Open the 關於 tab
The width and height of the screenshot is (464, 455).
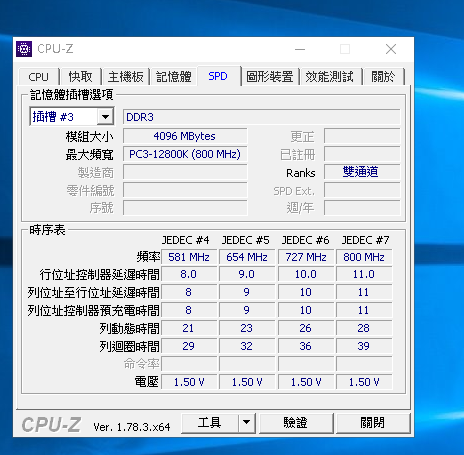pyautogui.click(x=383, y=77)
